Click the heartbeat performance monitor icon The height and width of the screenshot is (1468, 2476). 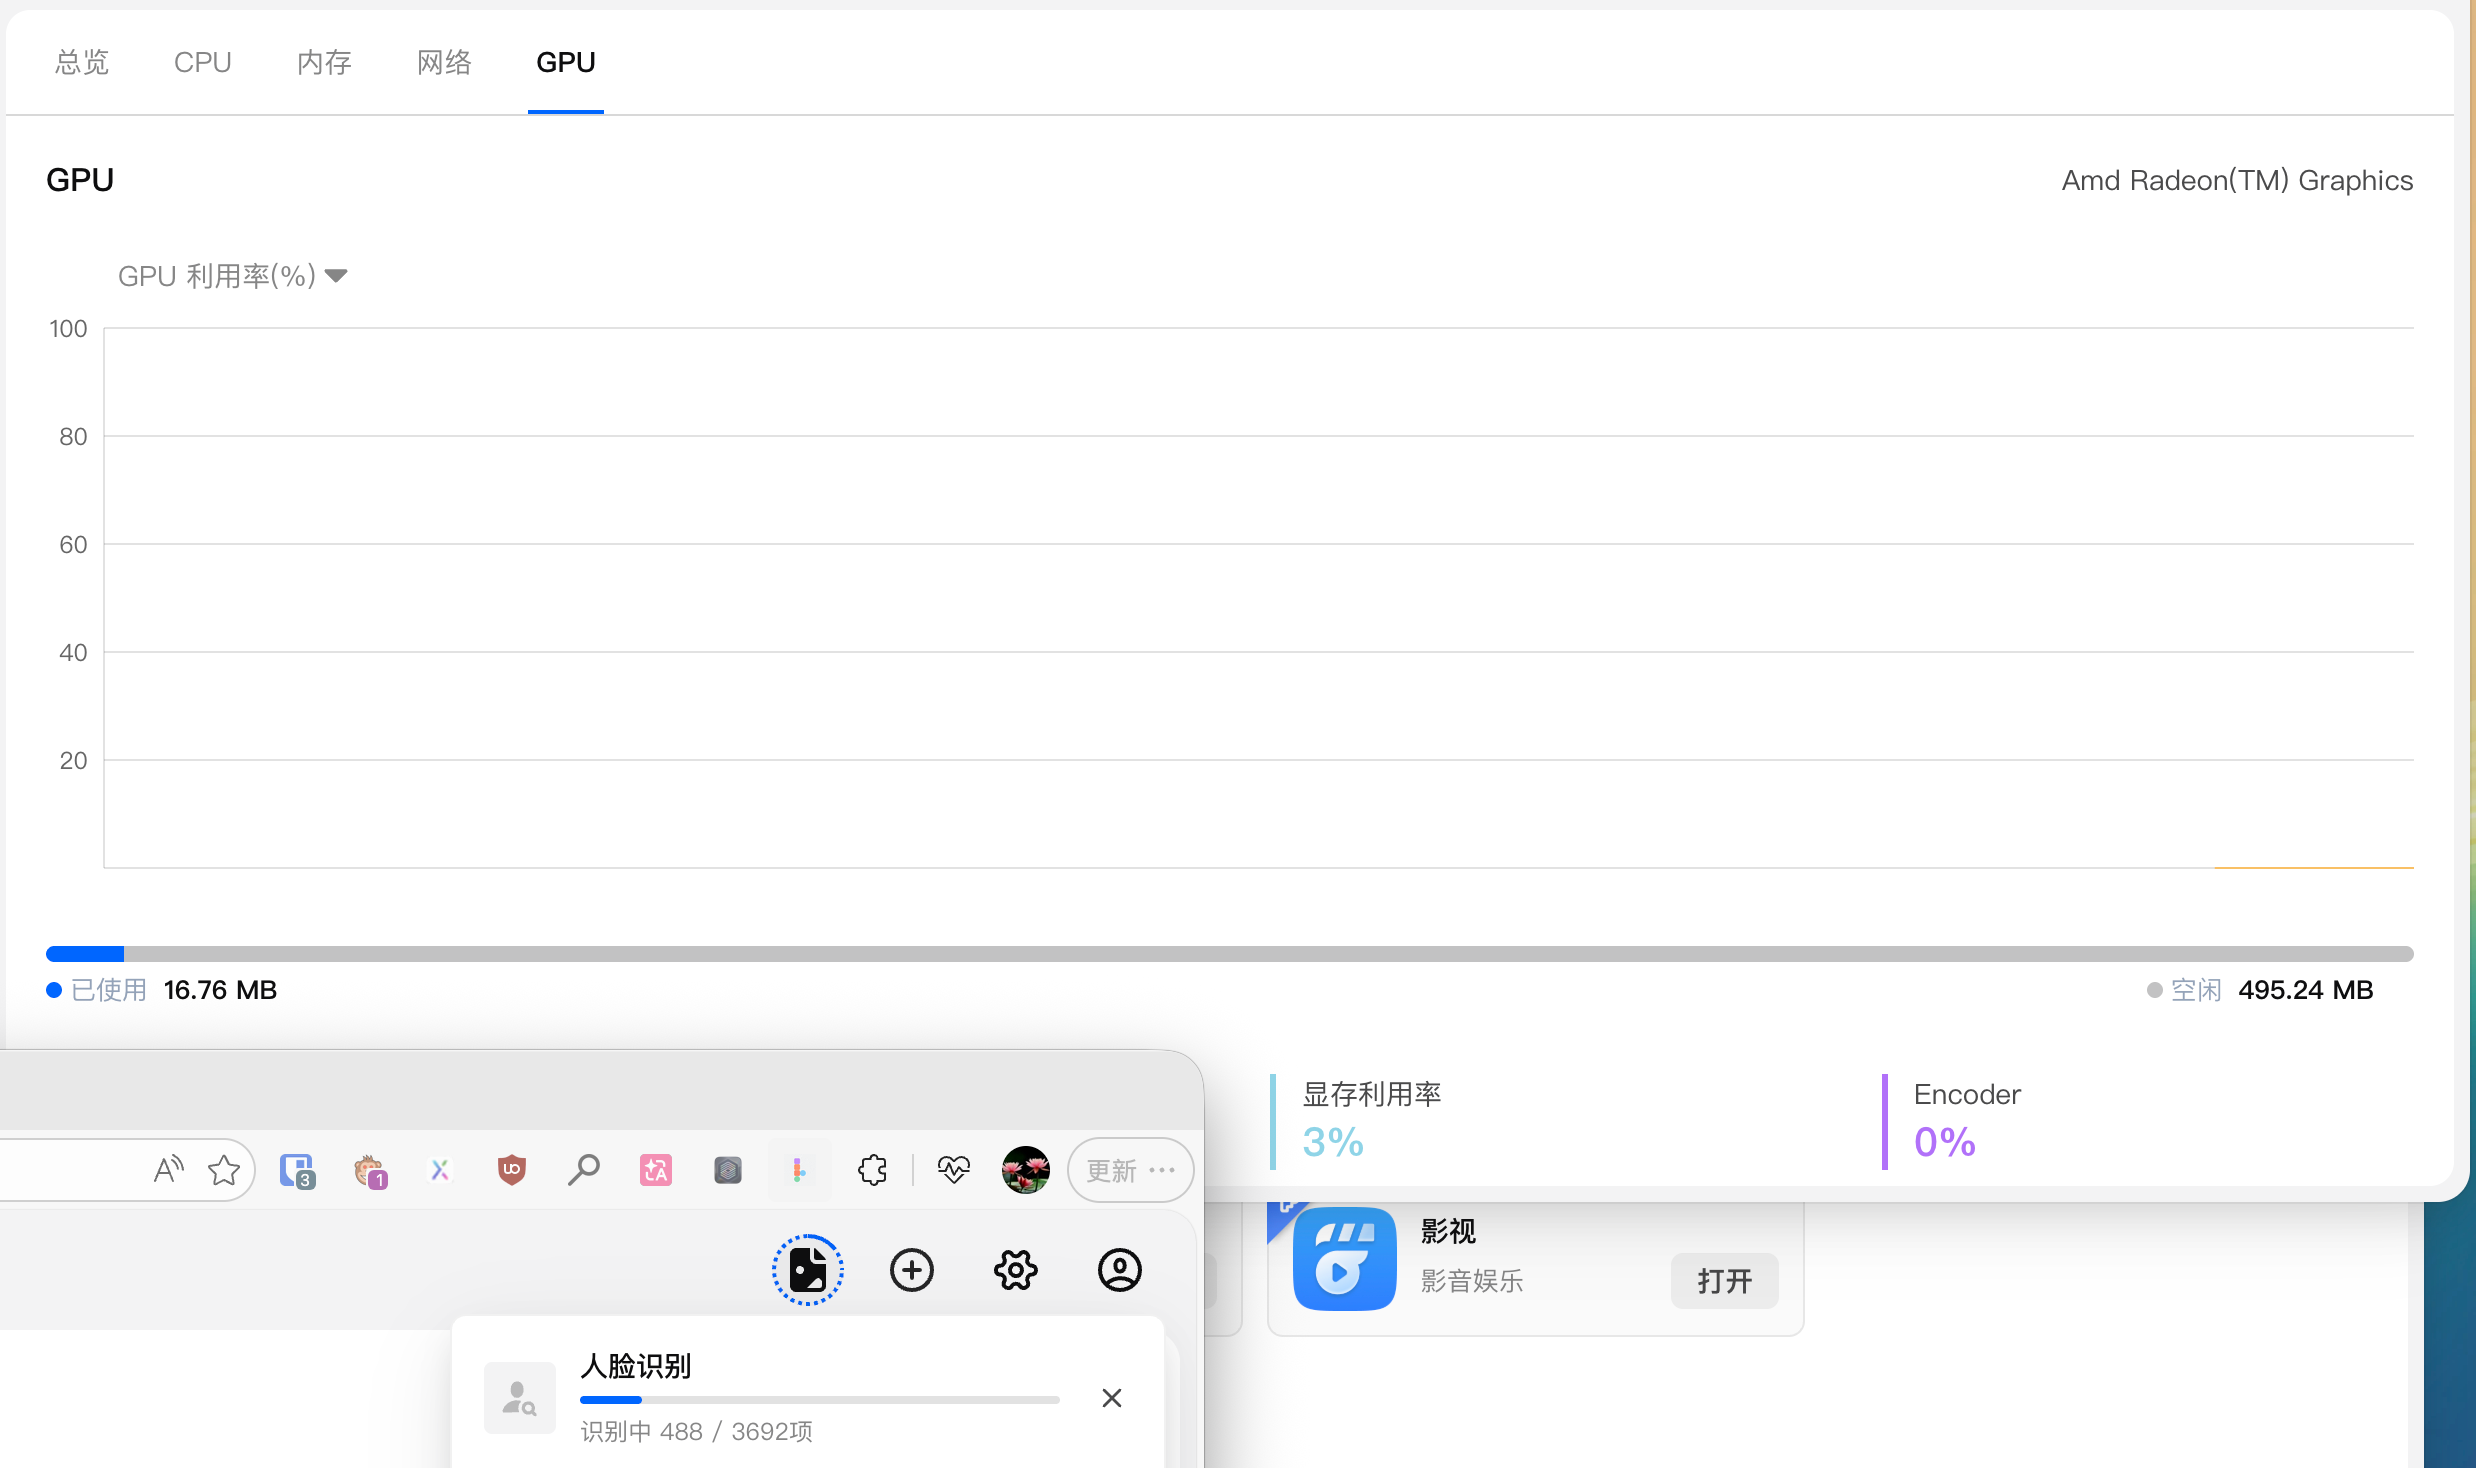(953, 1169)
